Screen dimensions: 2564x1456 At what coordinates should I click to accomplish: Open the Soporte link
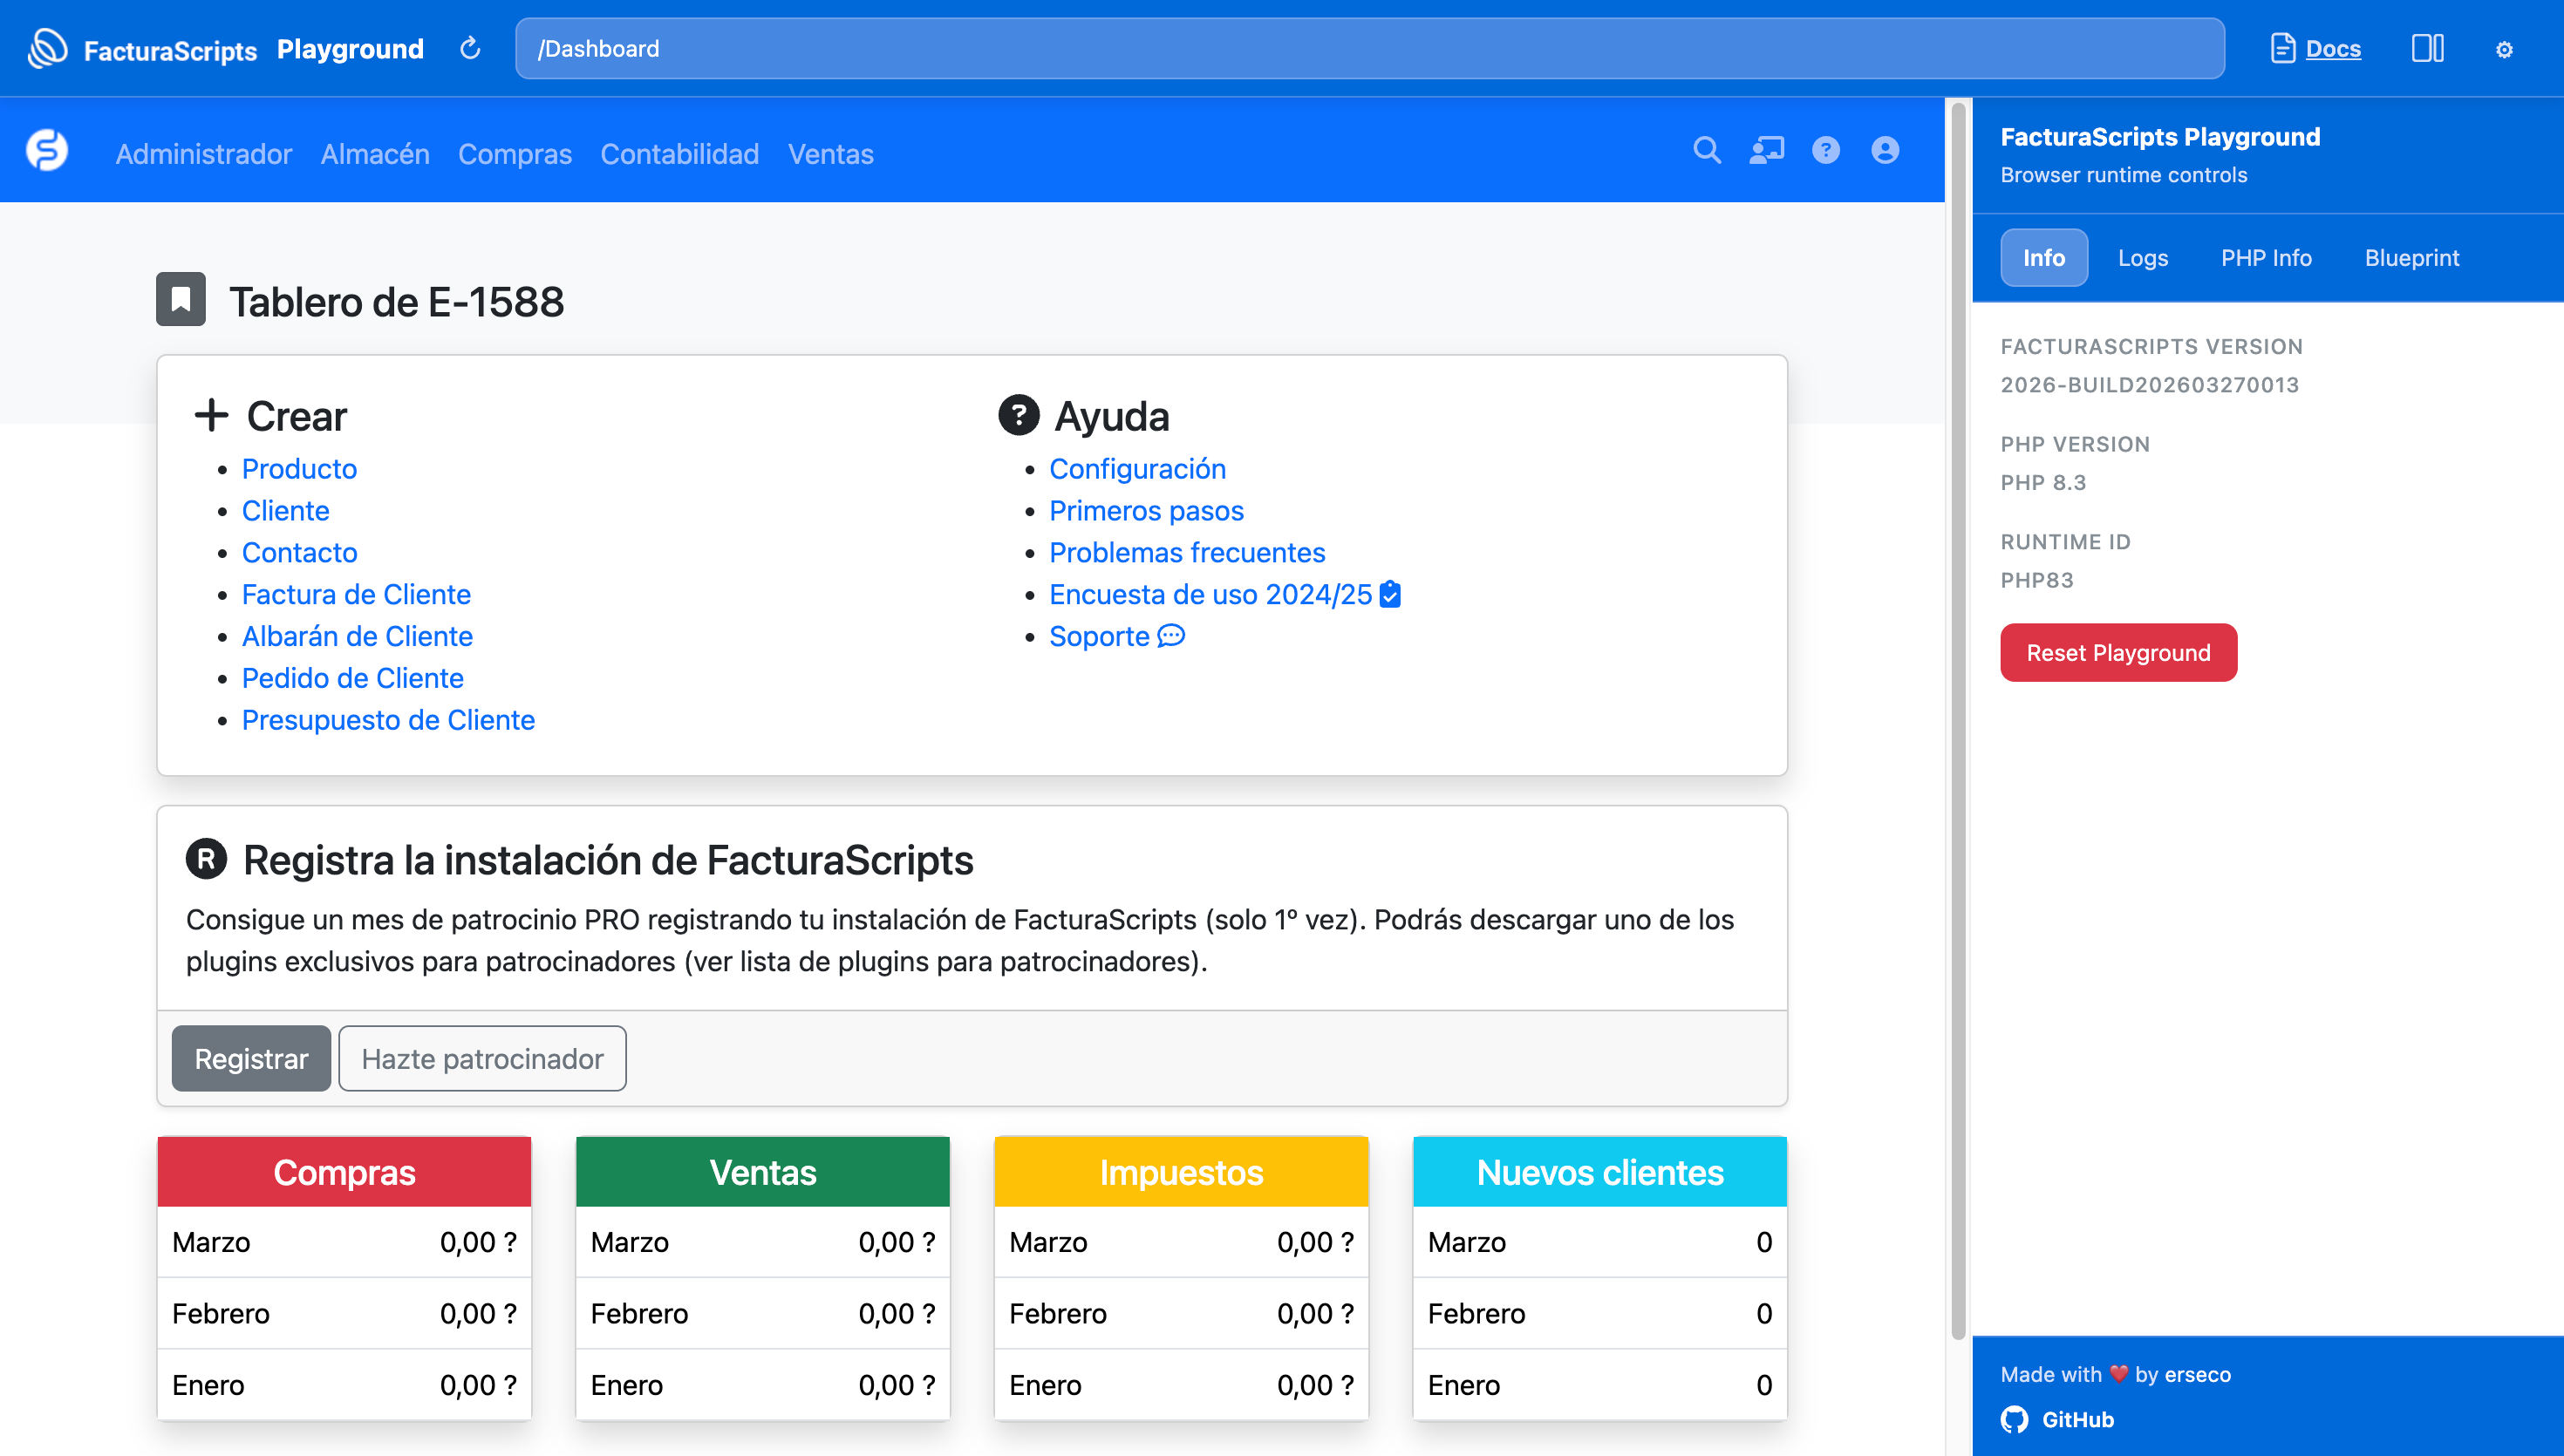(x=1099, y=636)
